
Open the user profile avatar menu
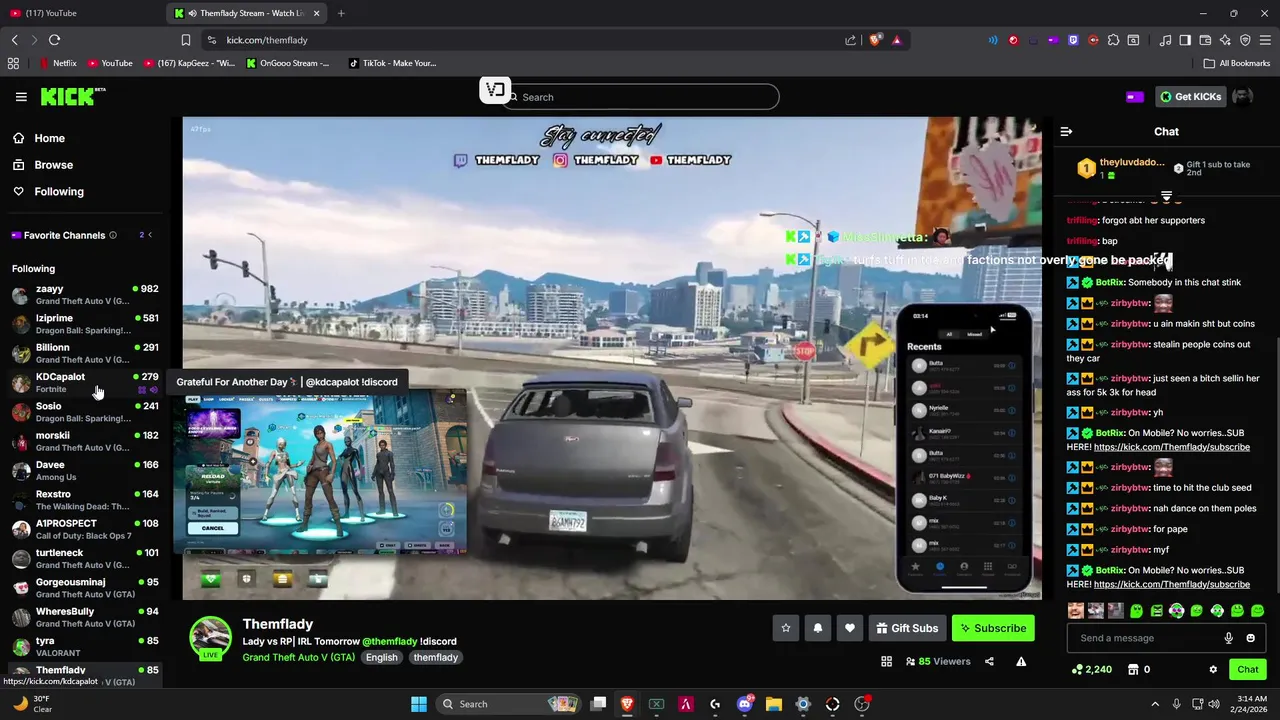1243,97
